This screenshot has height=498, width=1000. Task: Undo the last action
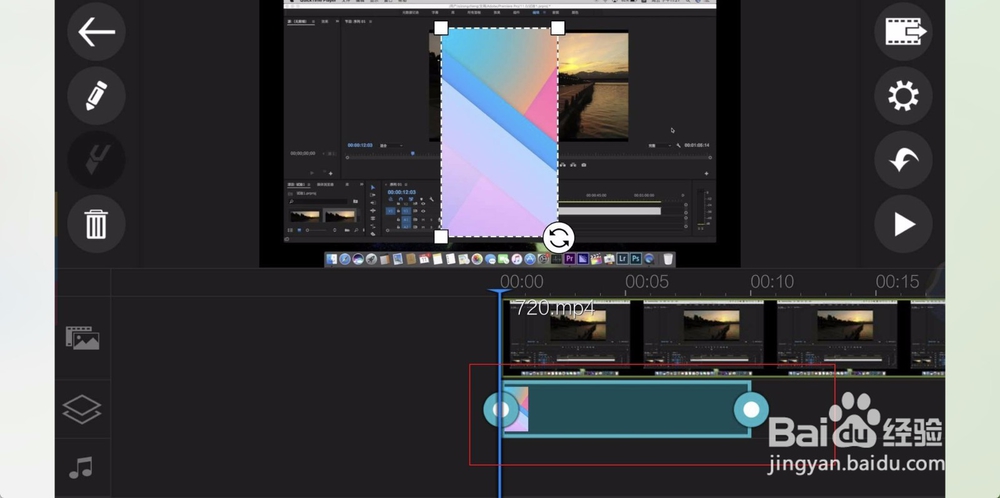tap(904, 159)
